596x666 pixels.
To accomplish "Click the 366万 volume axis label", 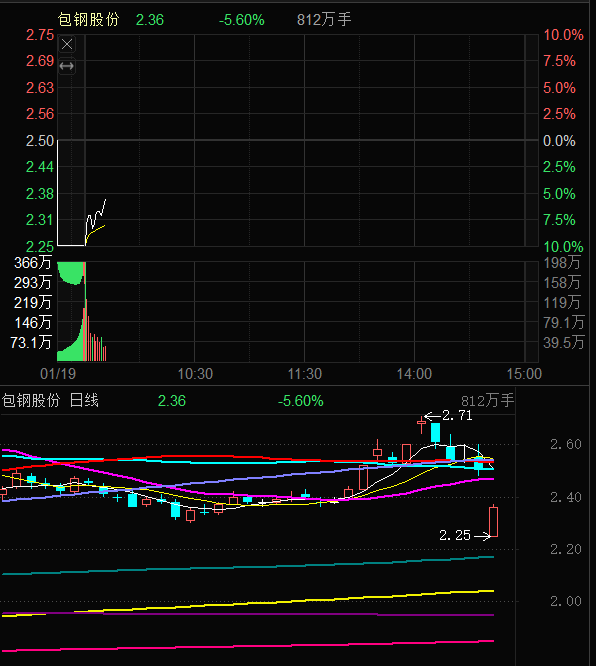I will 33,263.
